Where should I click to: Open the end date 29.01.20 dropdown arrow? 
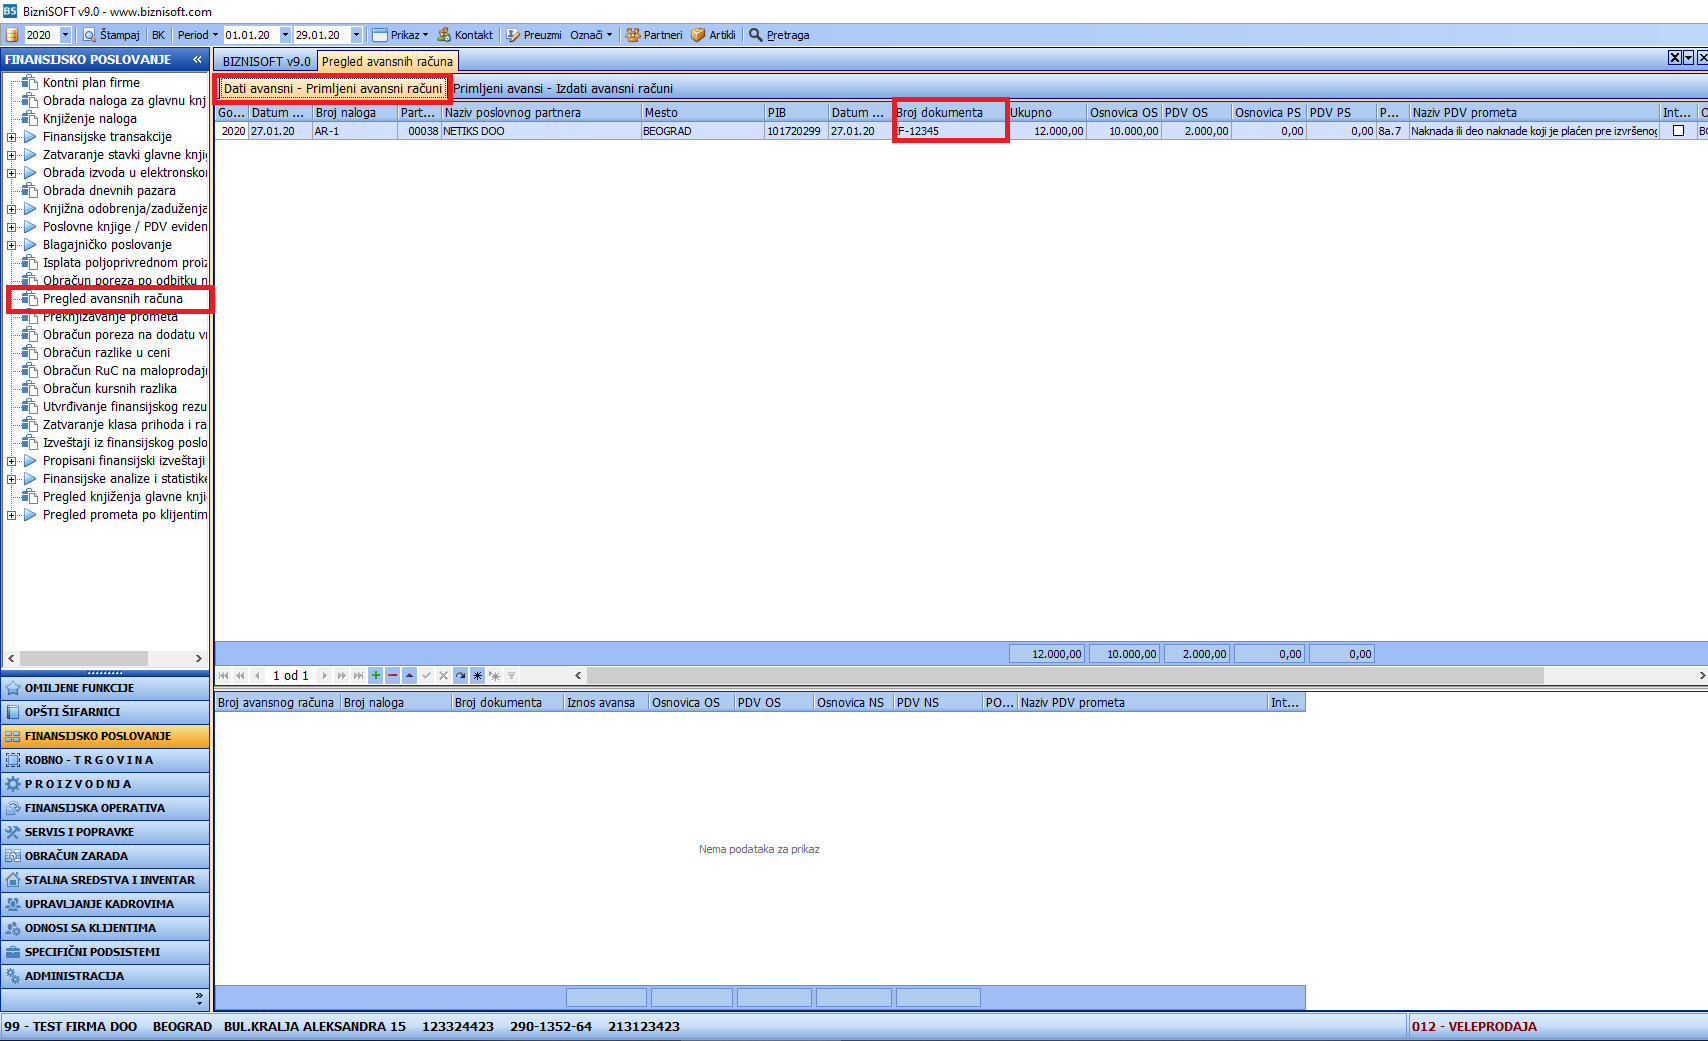[356, 35]
